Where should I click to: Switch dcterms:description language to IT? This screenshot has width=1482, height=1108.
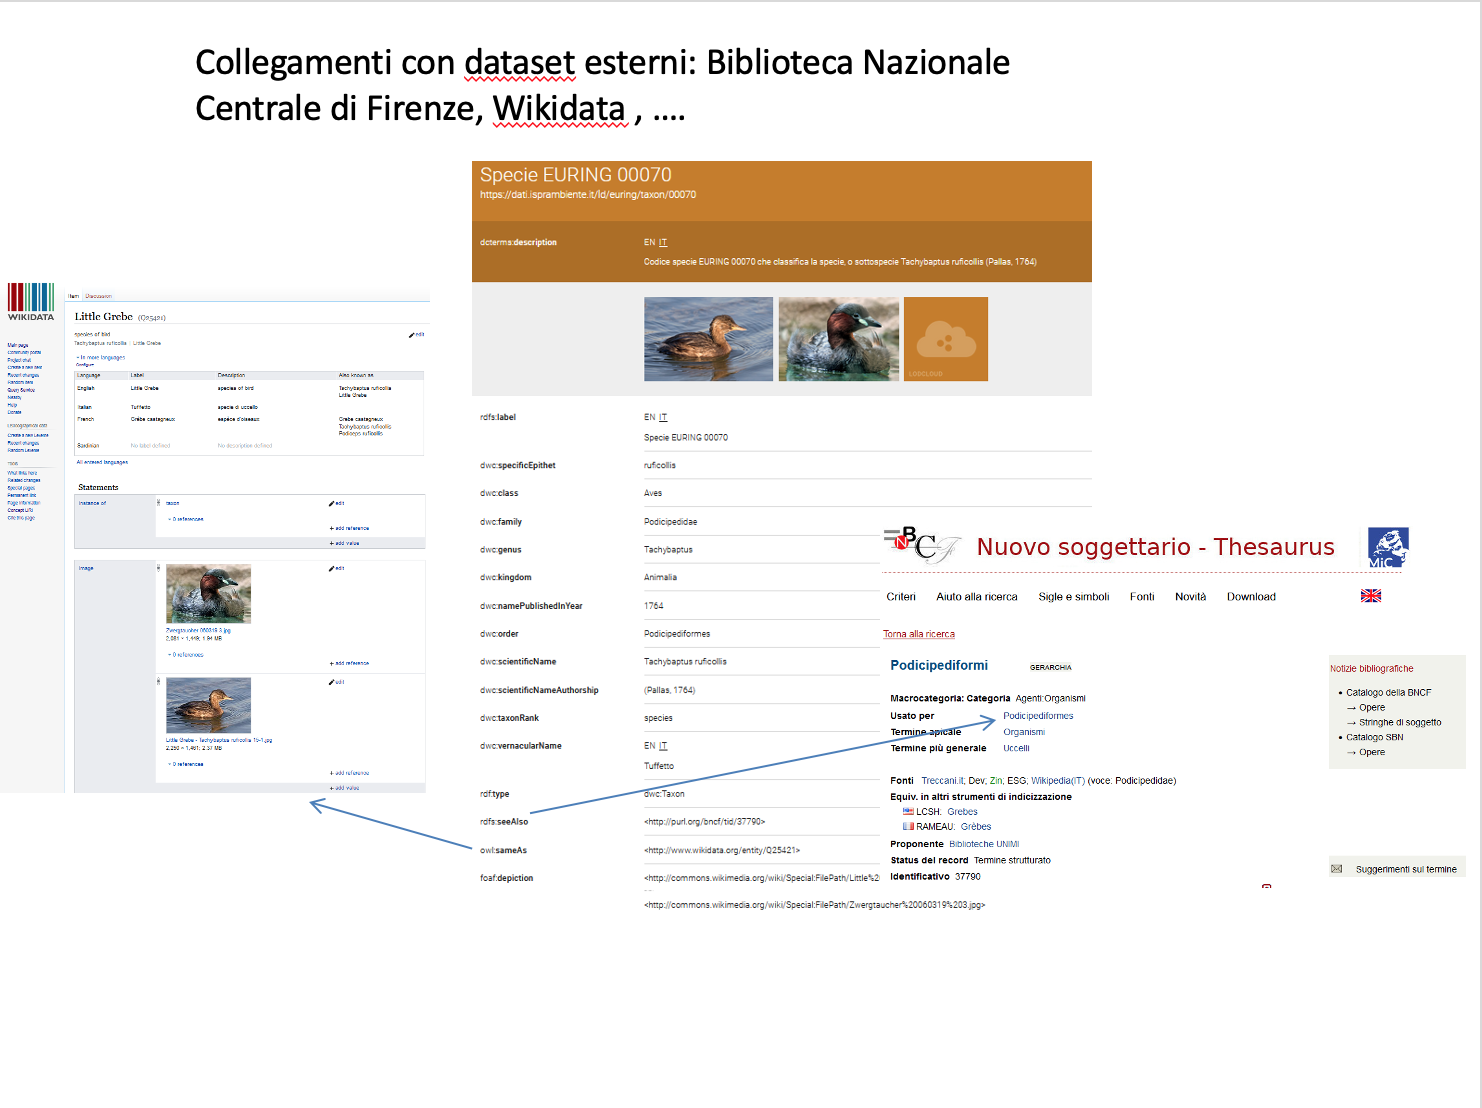click(663, 243)
